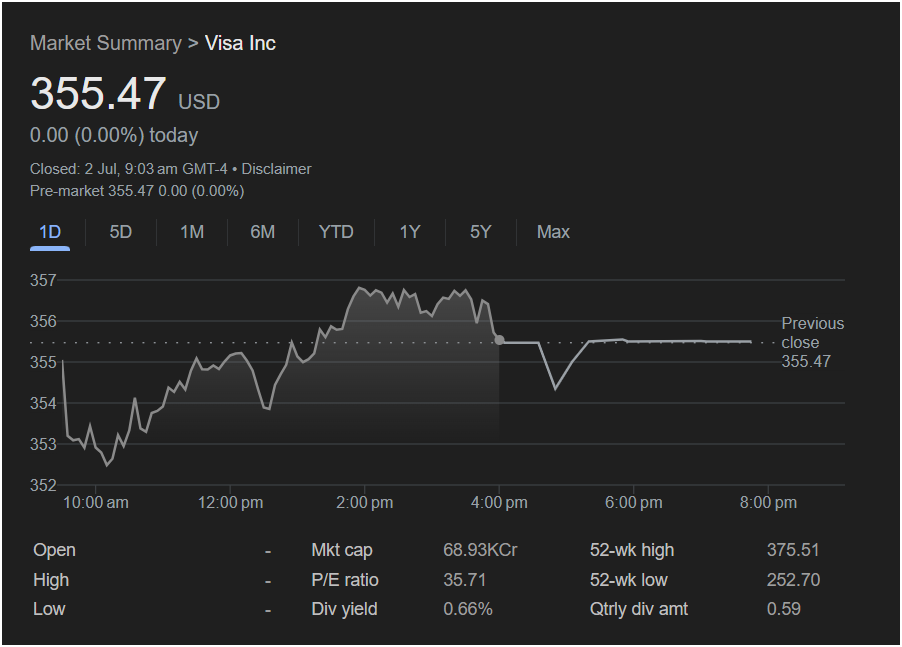Screen dimensions: 902x647
Task: Click the 52-wk low value 252.70
Action: click(x=793, y=580)
